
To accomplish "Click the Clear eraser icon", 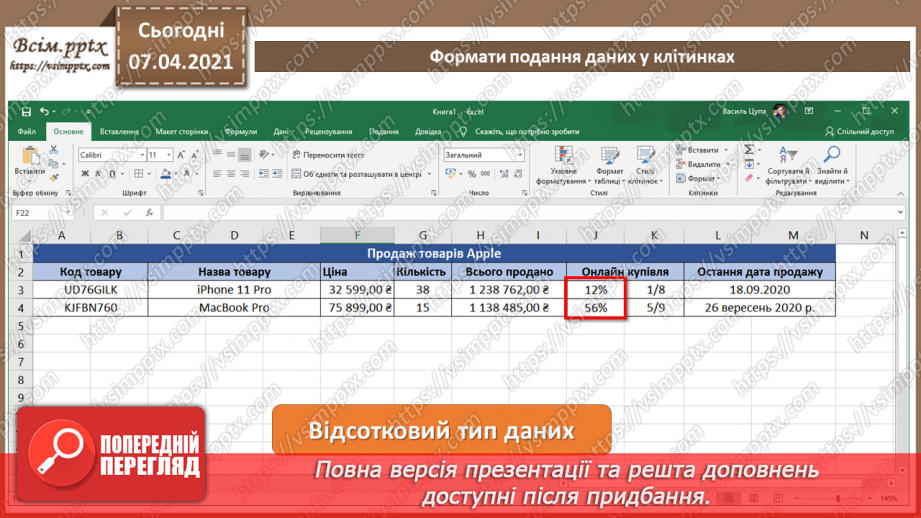I will (x=749, y=178).
